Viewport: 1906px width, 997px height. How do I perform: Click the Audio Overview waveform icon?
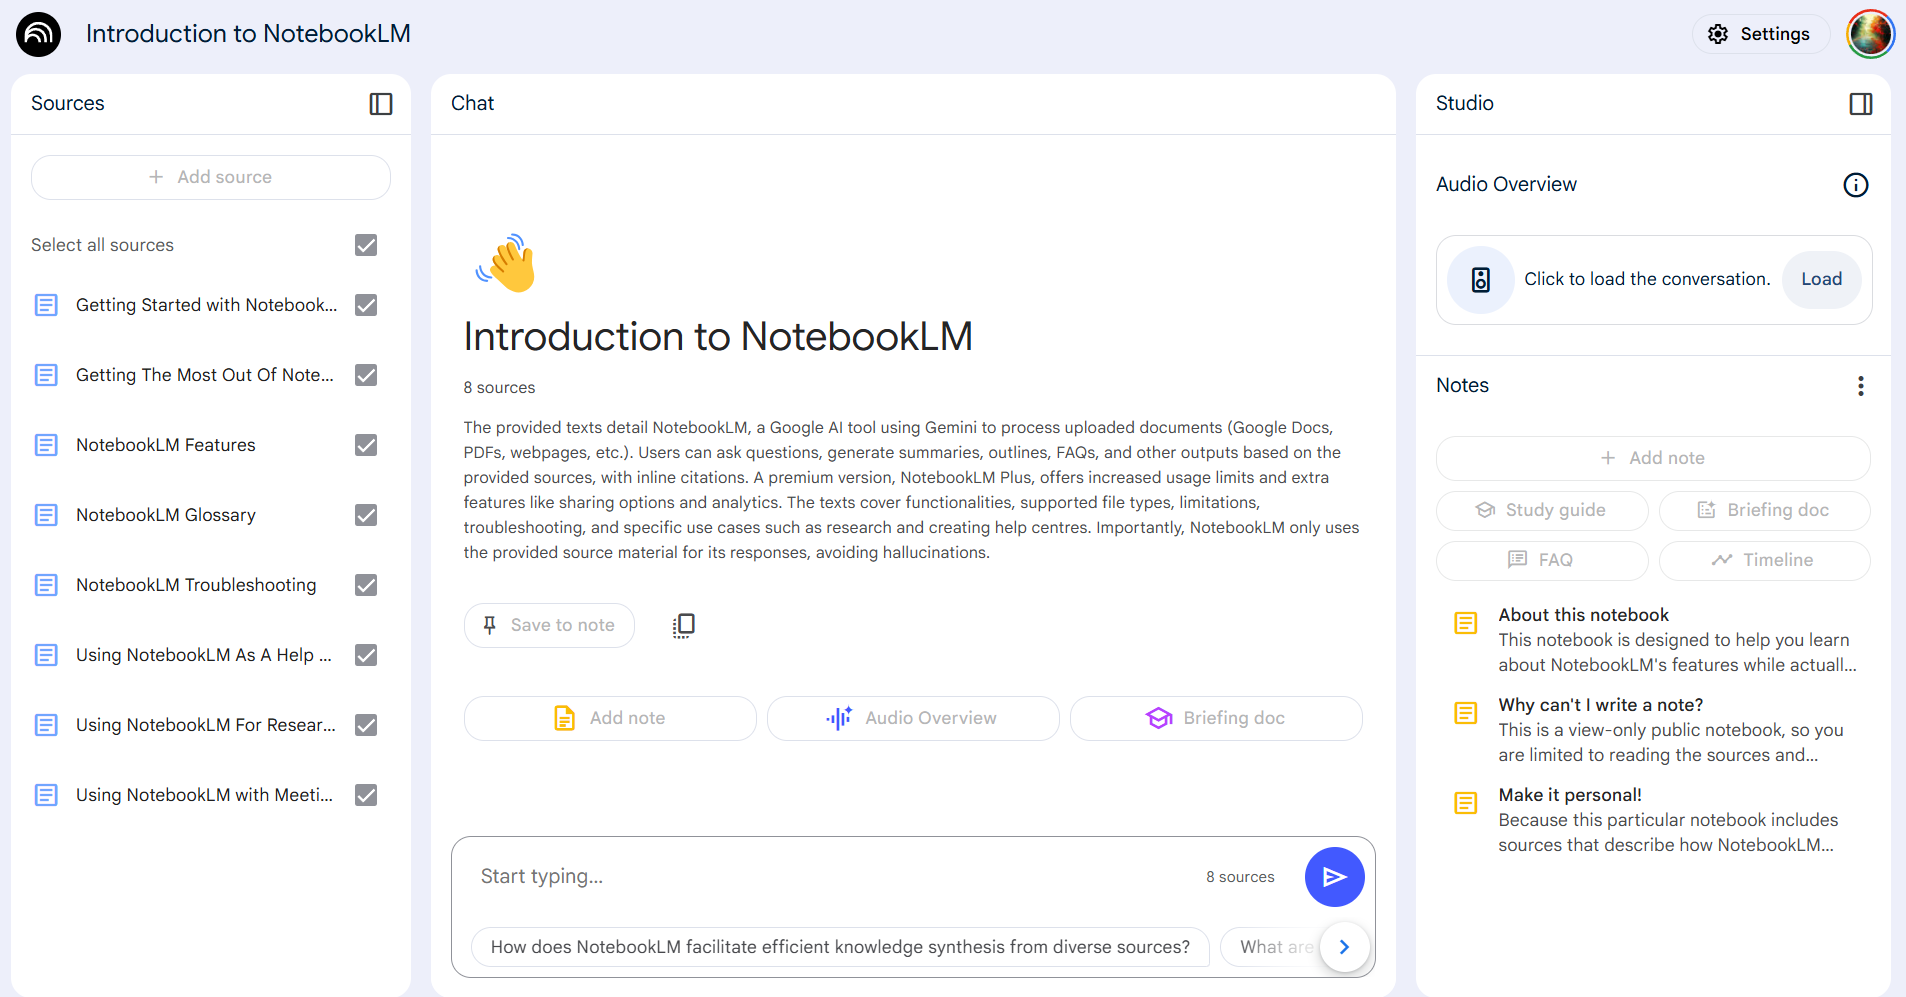point(839,718)
